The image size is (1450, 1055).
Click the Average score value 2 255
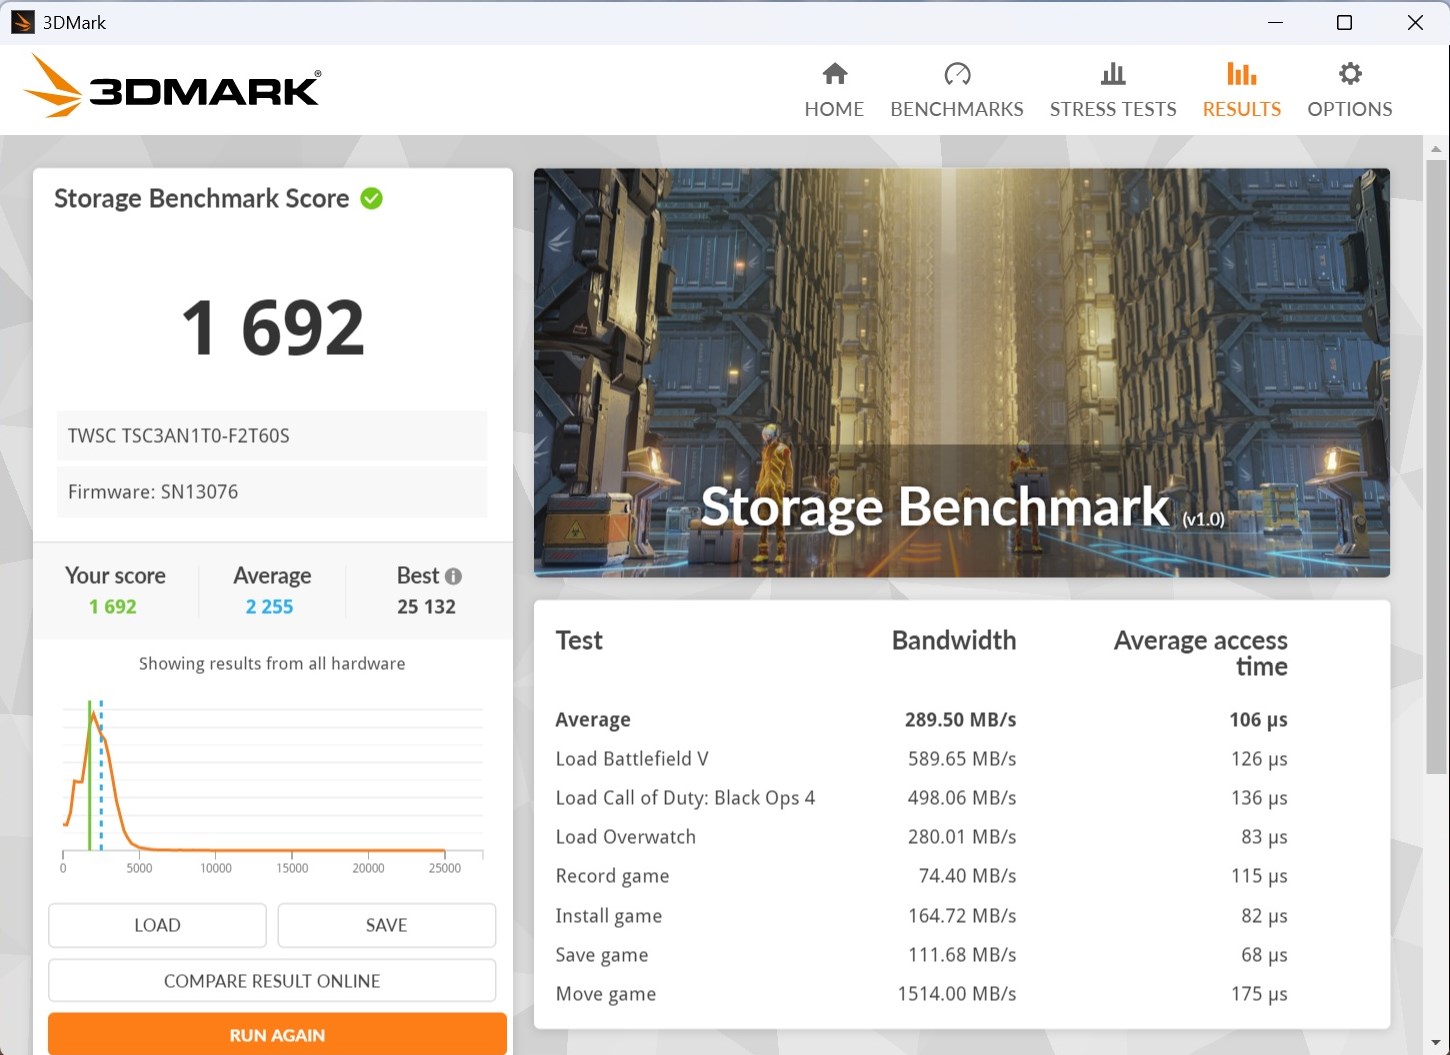(270, 607)
